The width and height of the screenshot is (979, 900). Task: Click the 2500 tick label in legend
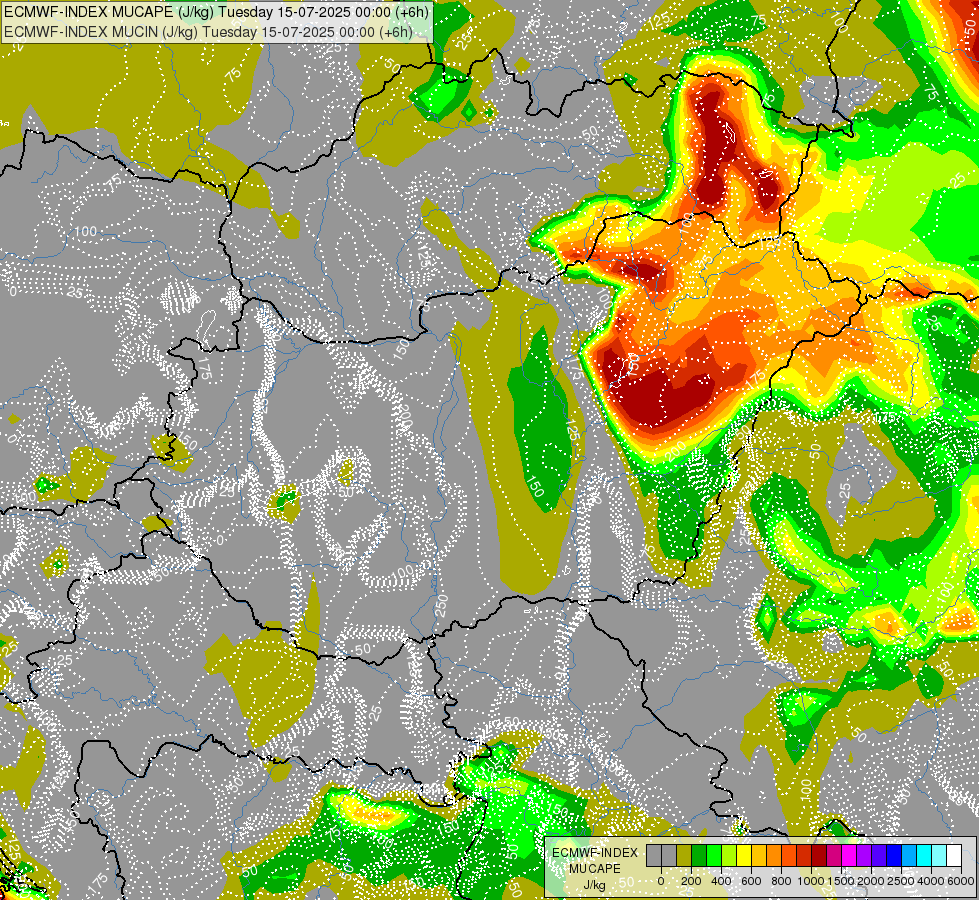[x=901, y=881]
